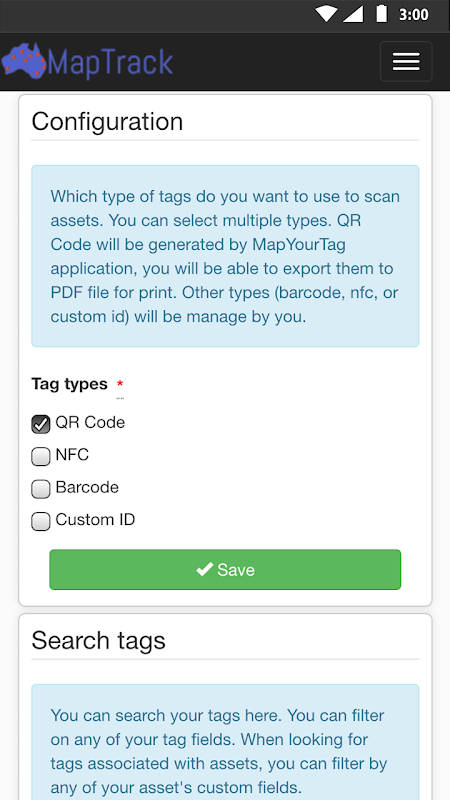The height and width of the screenshot is (800, 450).
Task: Click the Tag types field label
Action: coord(69,384)
